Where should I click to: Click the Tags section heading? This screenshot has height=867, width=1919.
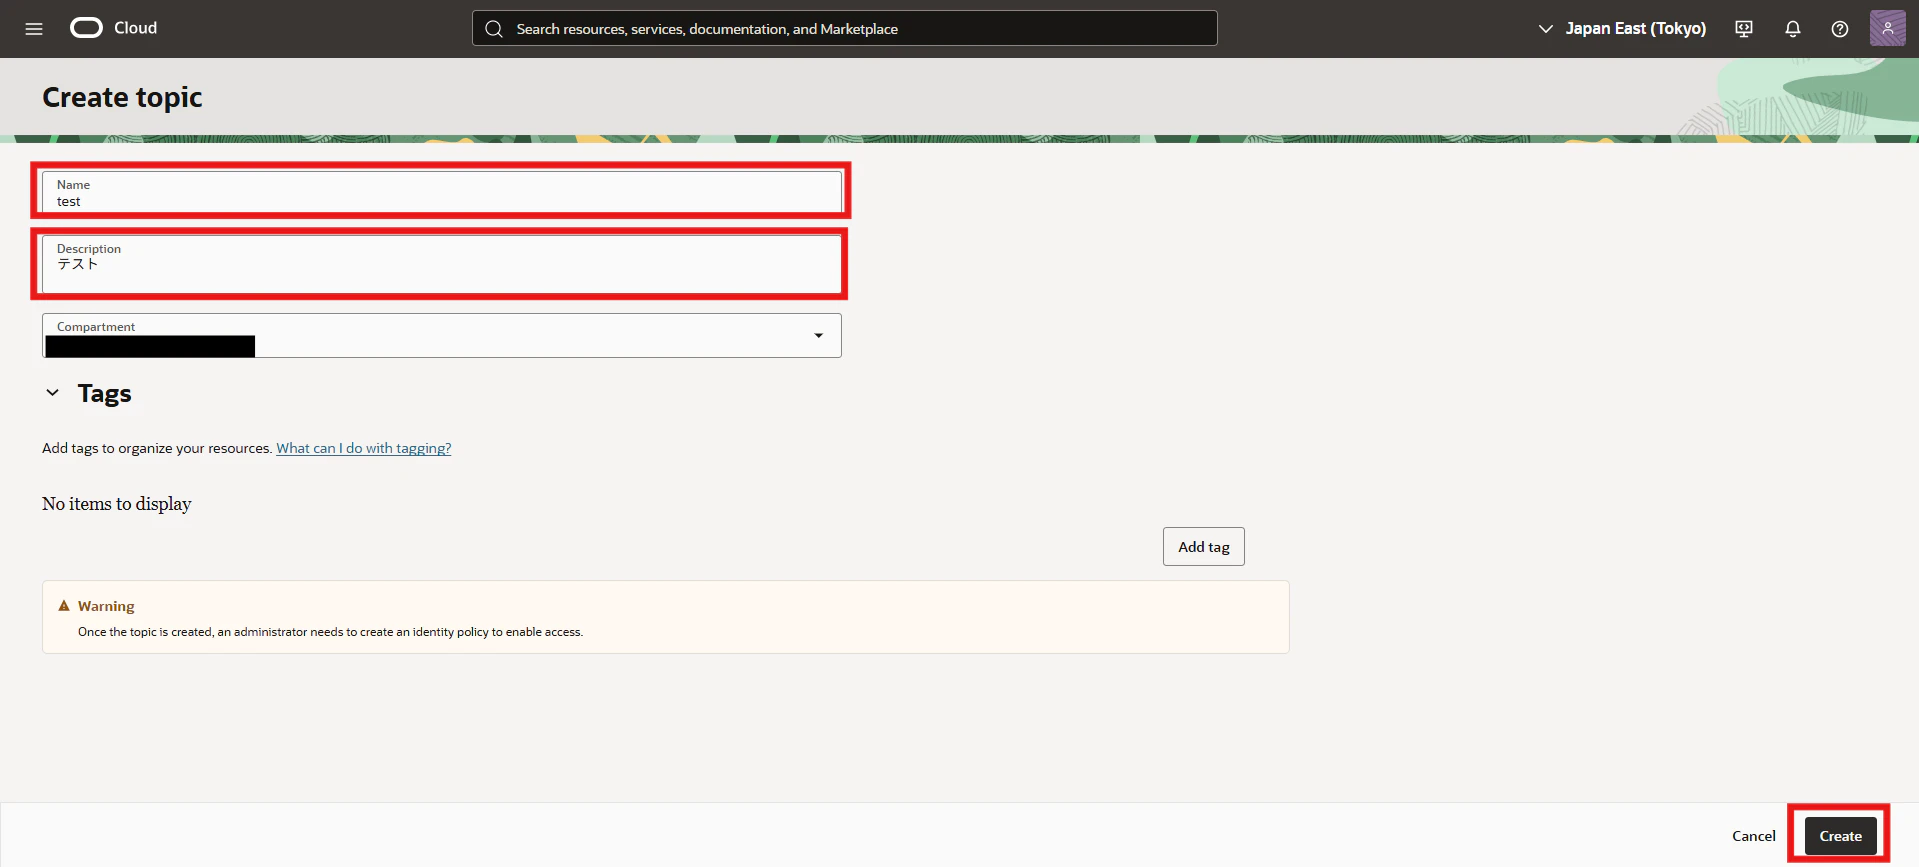[x=105, y=393]
